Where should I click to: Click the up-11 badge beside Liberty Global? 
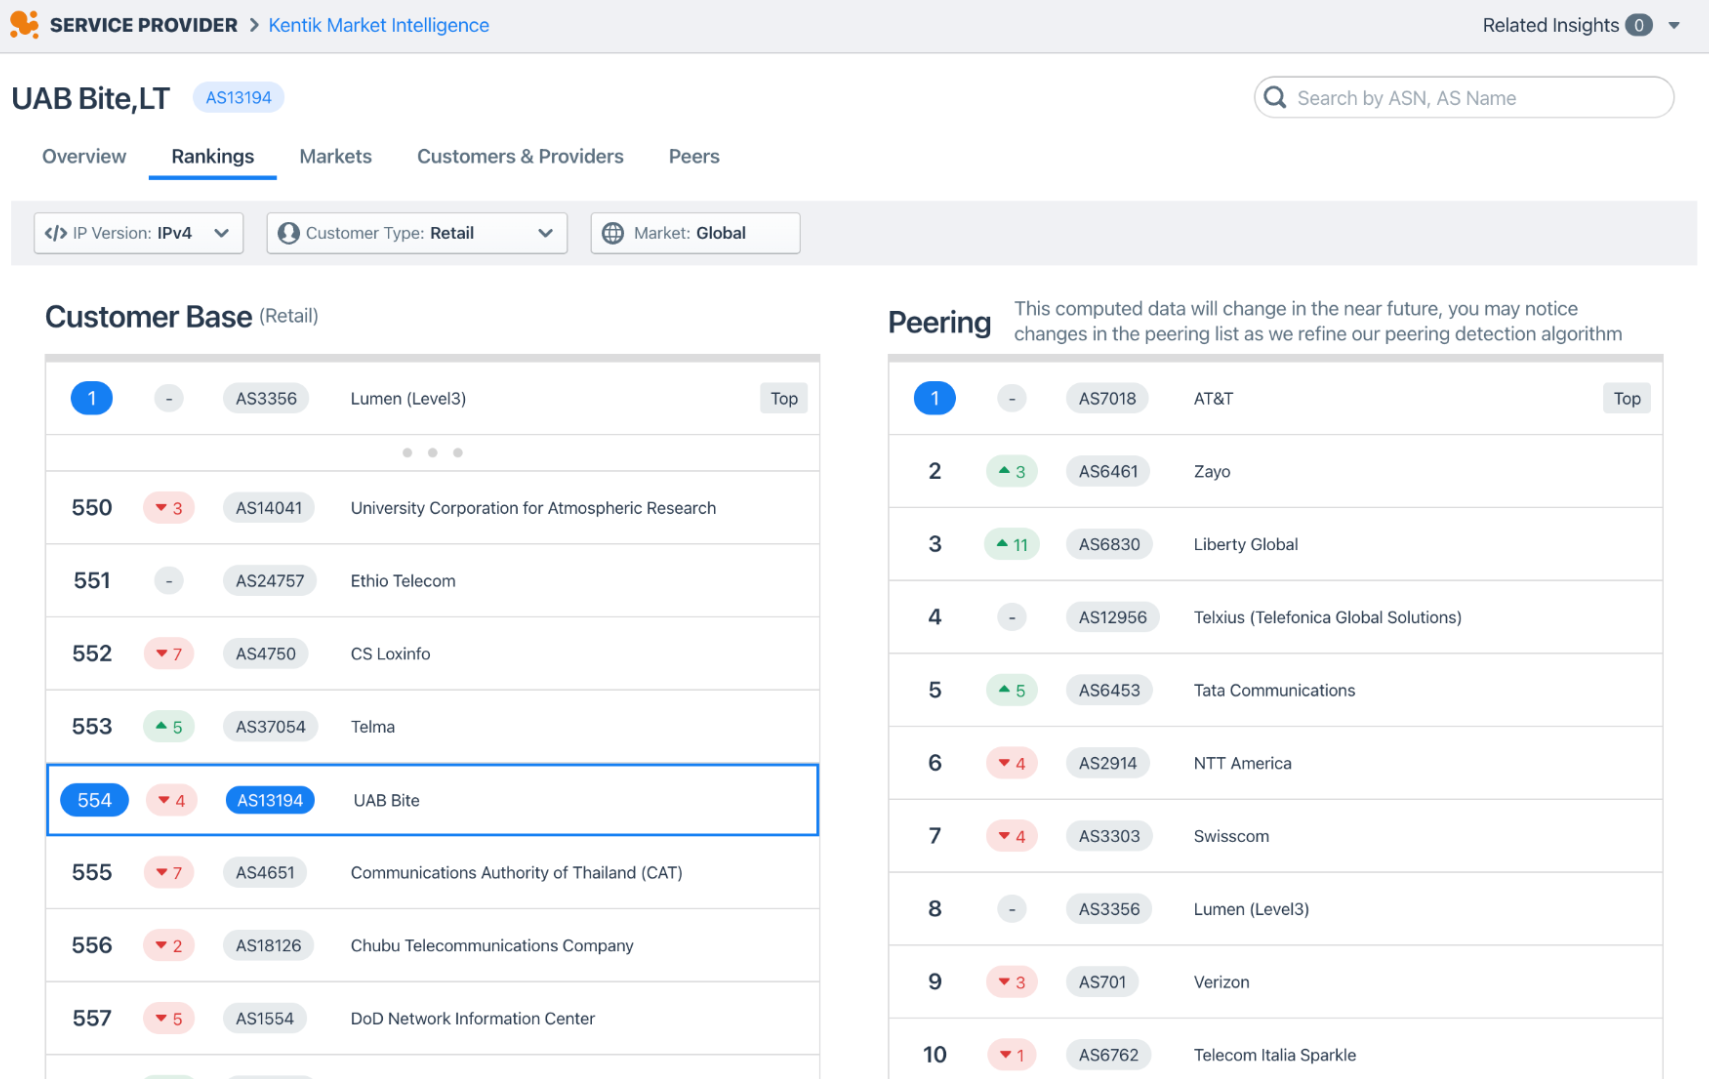pyautogui.click(x=1011, y=544)
